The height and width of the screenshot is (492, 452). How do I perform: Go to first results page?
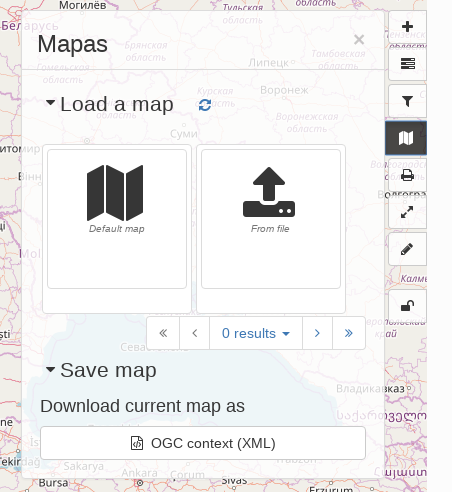pos(163,333)
